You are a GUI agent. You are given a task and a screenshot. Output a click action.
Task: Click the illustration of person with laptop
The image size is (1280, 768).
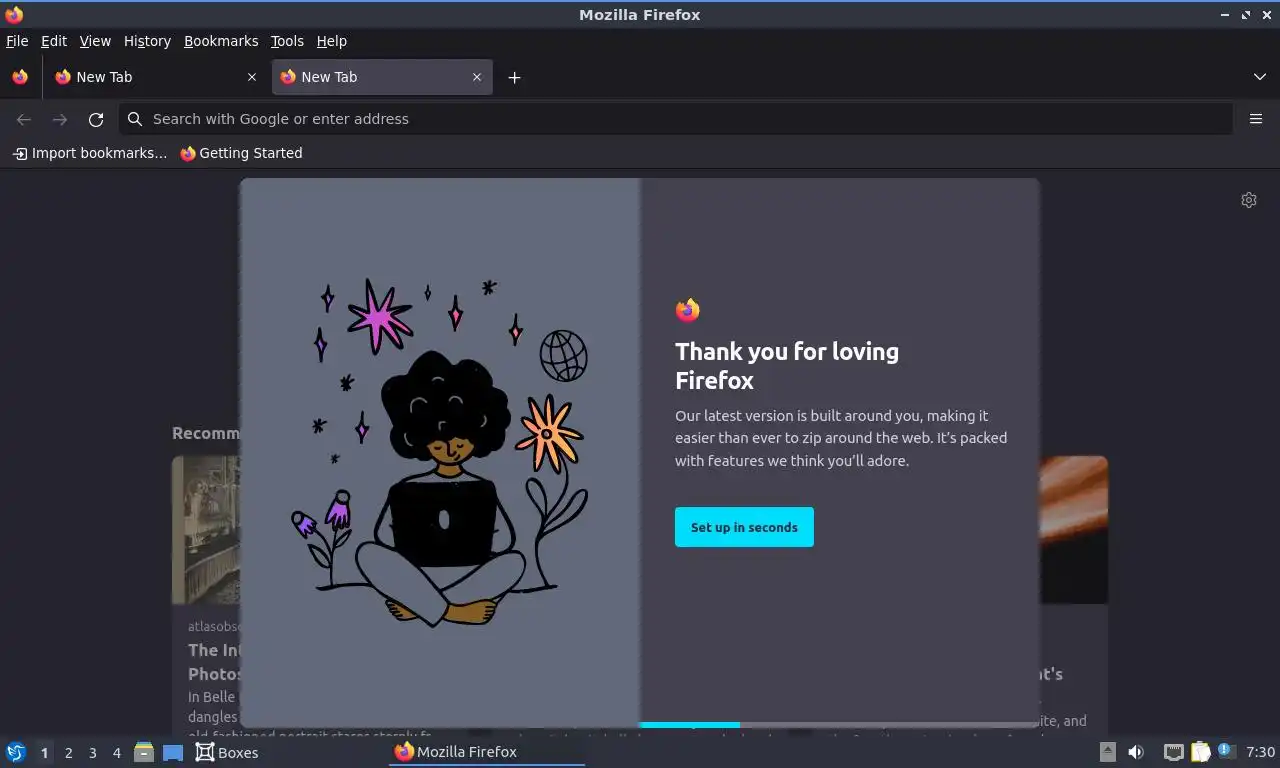(440, 453)
